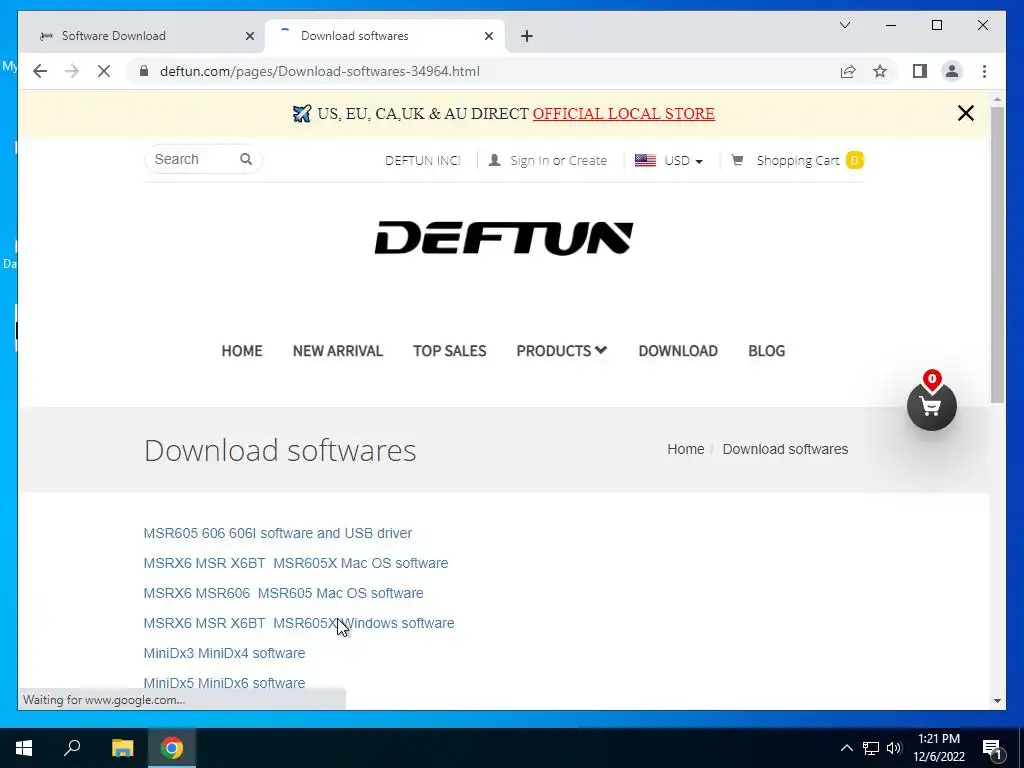Click Chrome icon in taskbar
The width and height of the screenshot is (1024, 768).
click(x=172, y=748)
